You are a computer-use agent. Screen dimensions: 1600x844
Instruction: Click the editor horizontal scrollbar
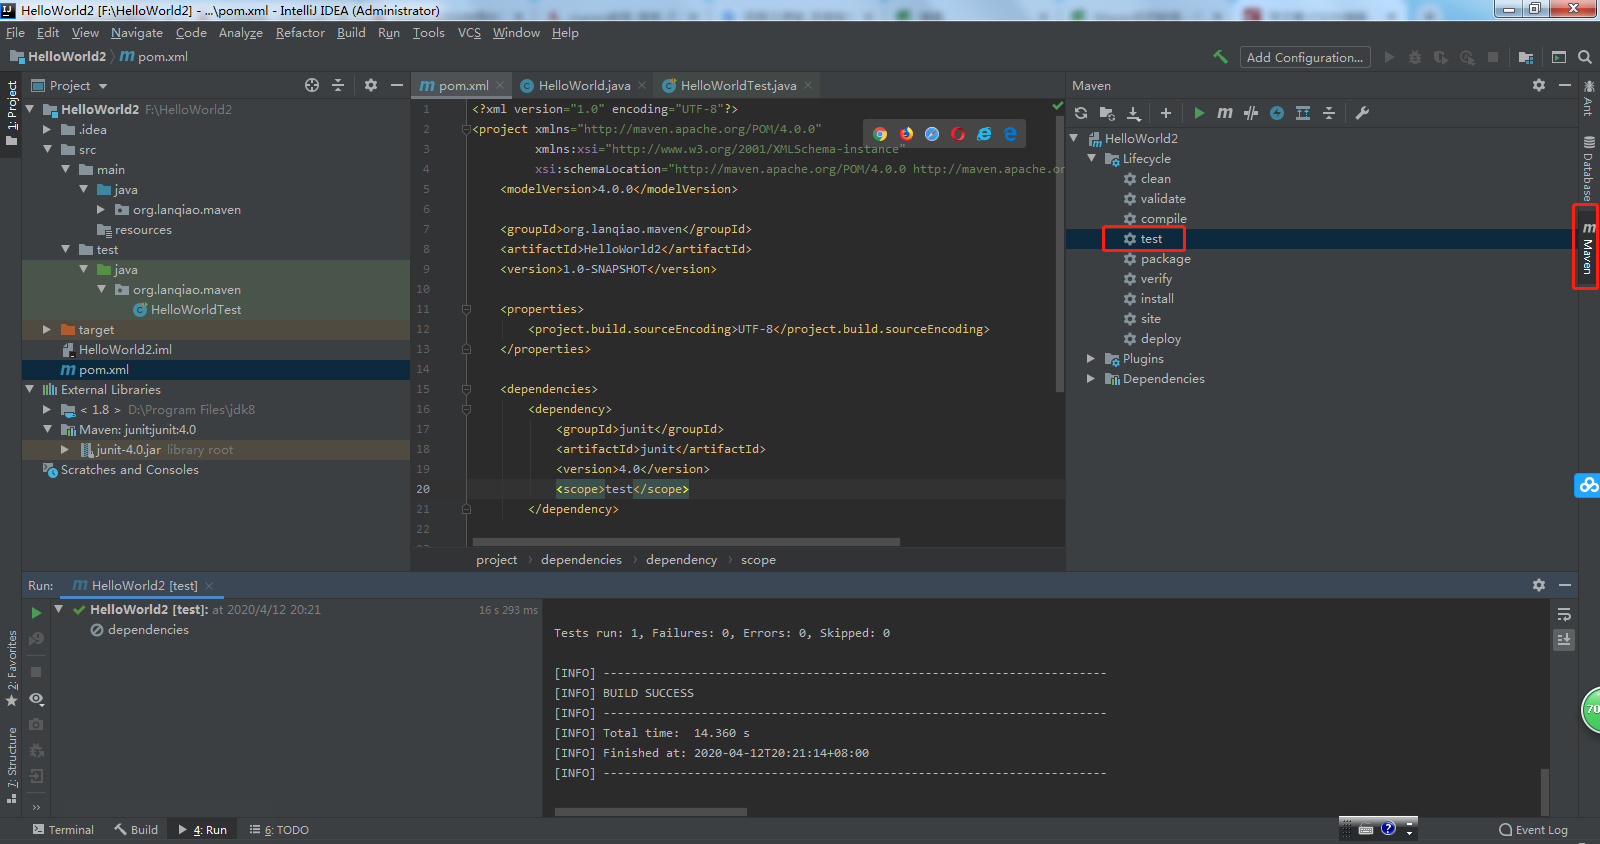(685, 542)
